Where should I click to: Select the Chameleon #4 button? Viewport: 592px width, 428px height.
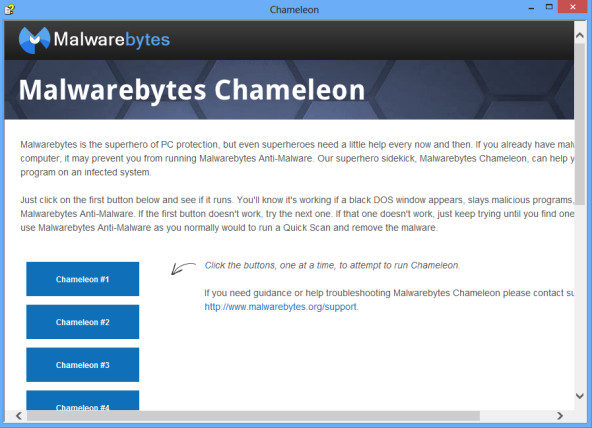point(82,400)
